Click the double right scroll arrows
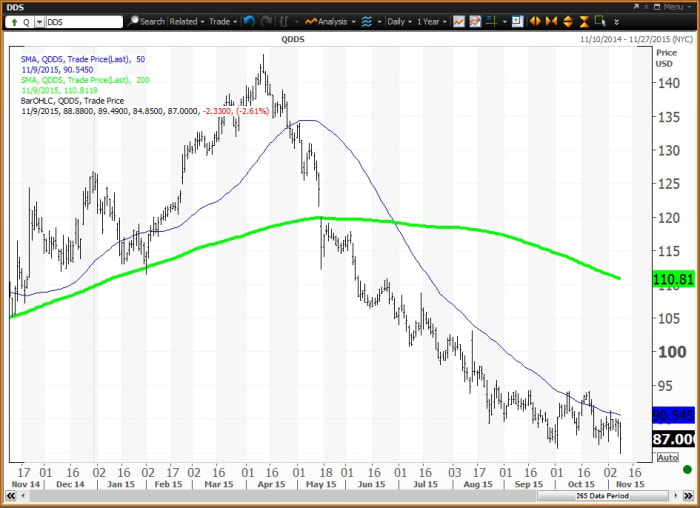Image resolution: width=700 pixels, height=508 pixels. tap(689, 496)
